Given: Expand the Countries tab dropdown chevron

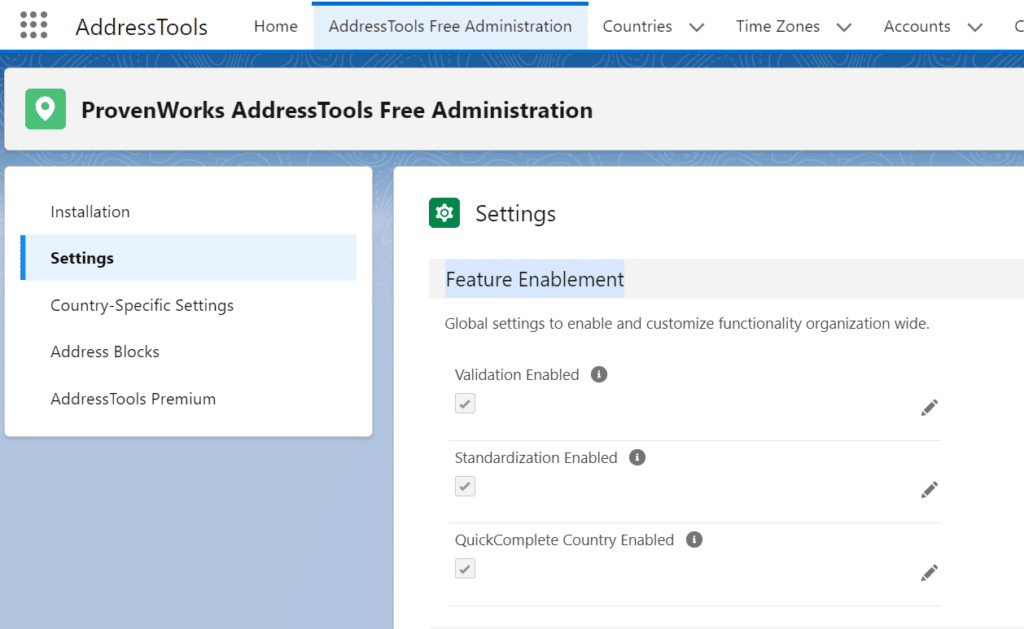Looking at the screenshot, I should point(697,27).
